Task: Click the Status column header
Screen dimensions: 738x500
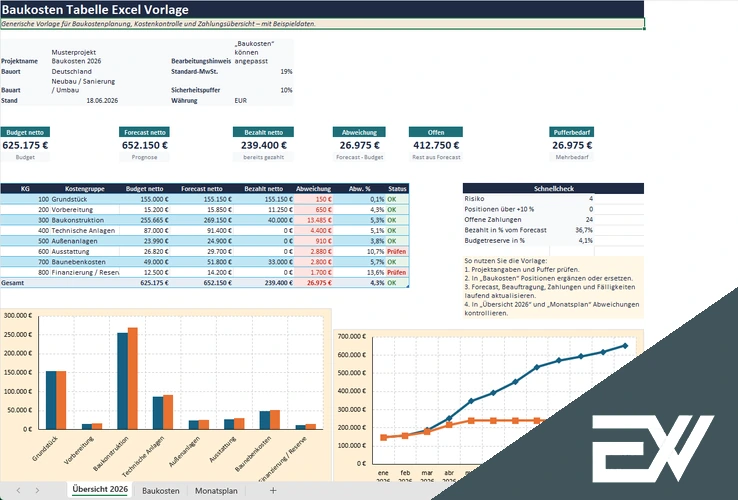Action: click(397, 189)
